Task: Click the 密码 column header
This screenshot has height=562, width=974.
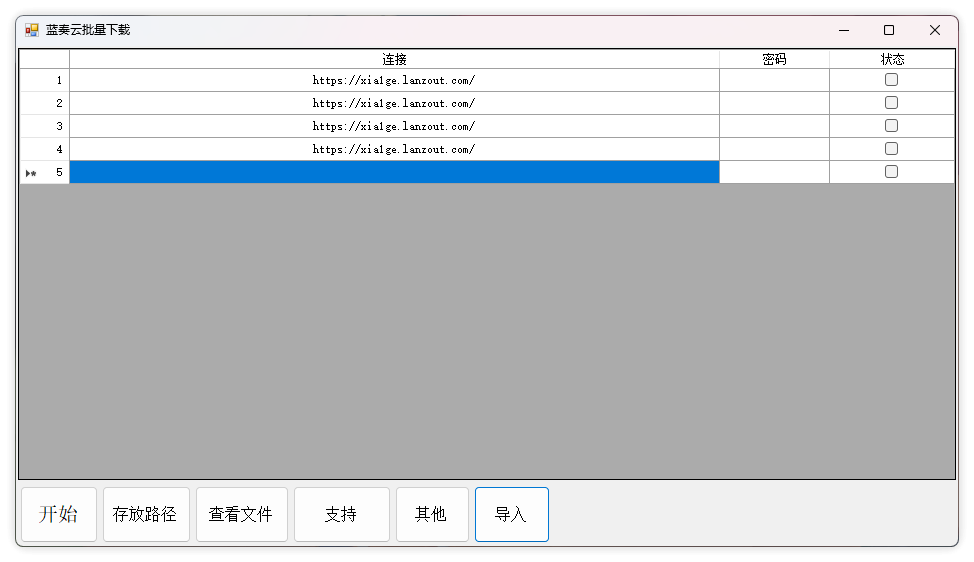Action: tap(775, 59)
